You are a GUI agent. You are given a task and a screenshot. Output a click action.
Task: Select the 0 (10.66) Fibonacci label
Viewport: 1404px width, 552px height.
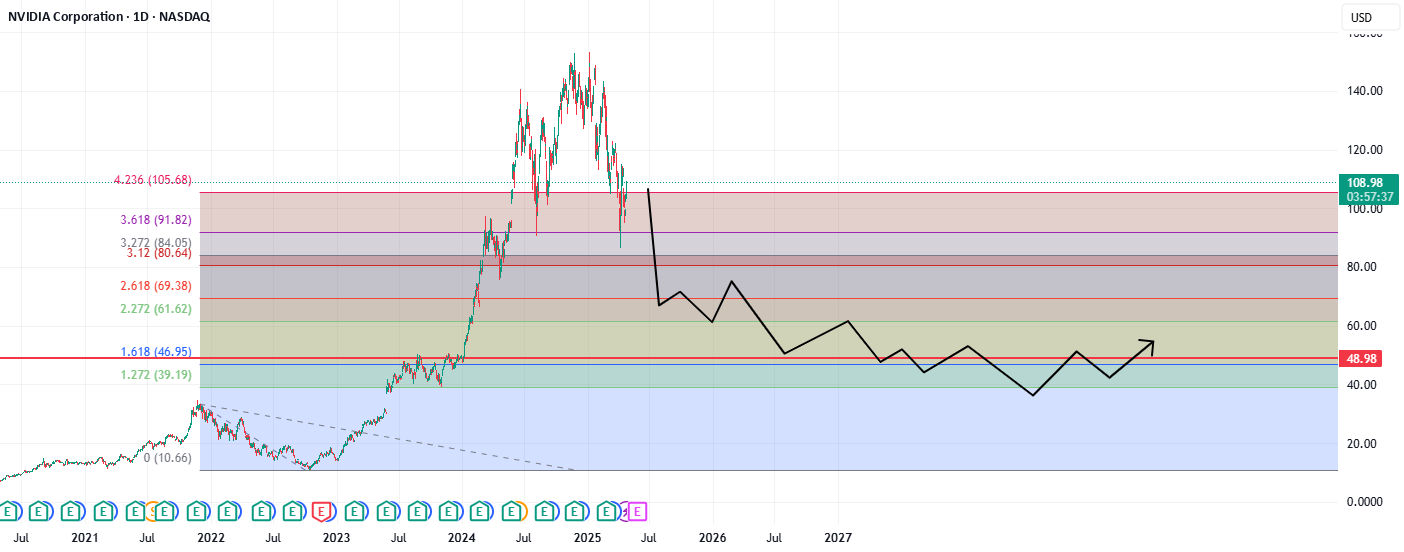click(x=167, y=458)
